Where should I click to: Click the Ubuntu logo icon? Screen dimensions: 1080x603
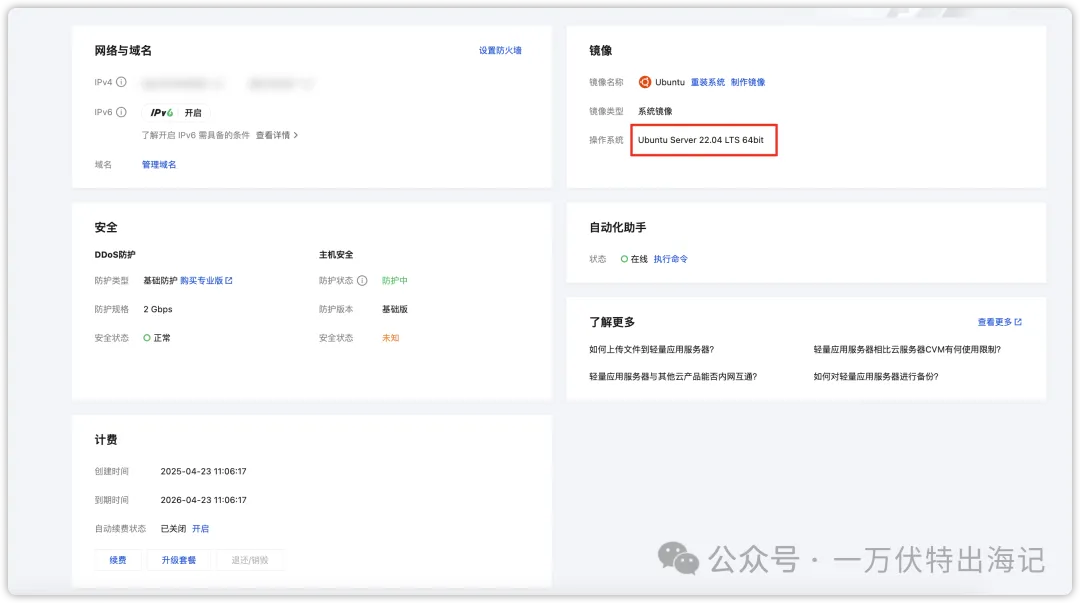tap(645, 82)
